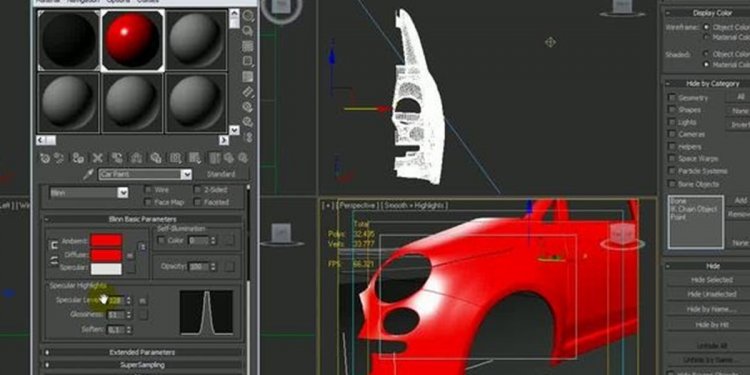Open the Blinn shader type dropdown
Viewport: 750px width, 375px height.
point(123,193)
